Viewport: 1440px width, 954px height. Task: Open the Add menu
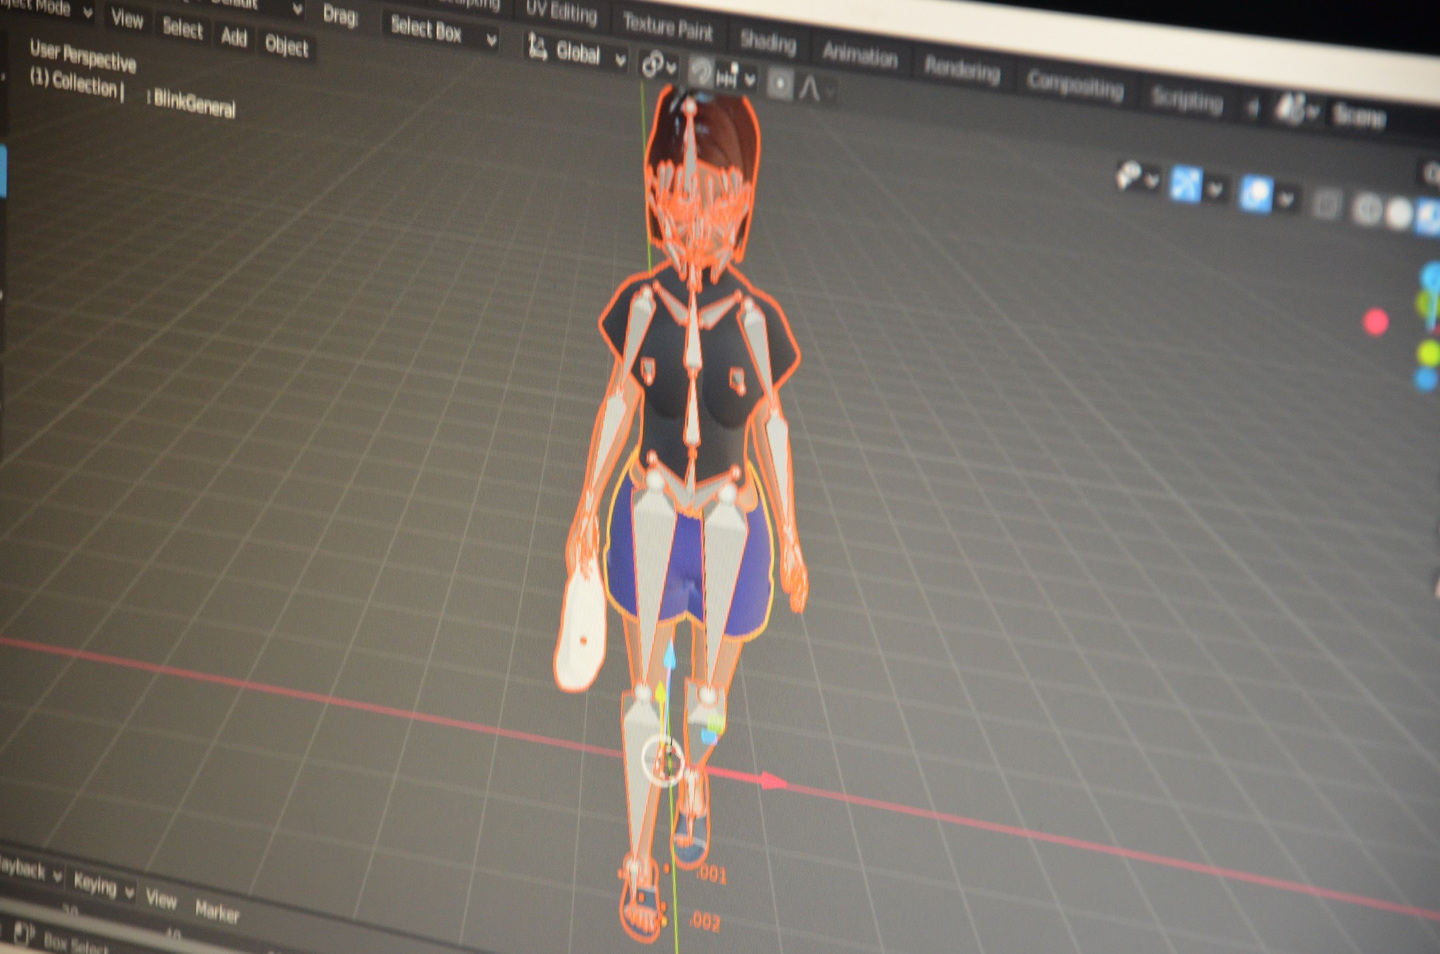[234, 37]
